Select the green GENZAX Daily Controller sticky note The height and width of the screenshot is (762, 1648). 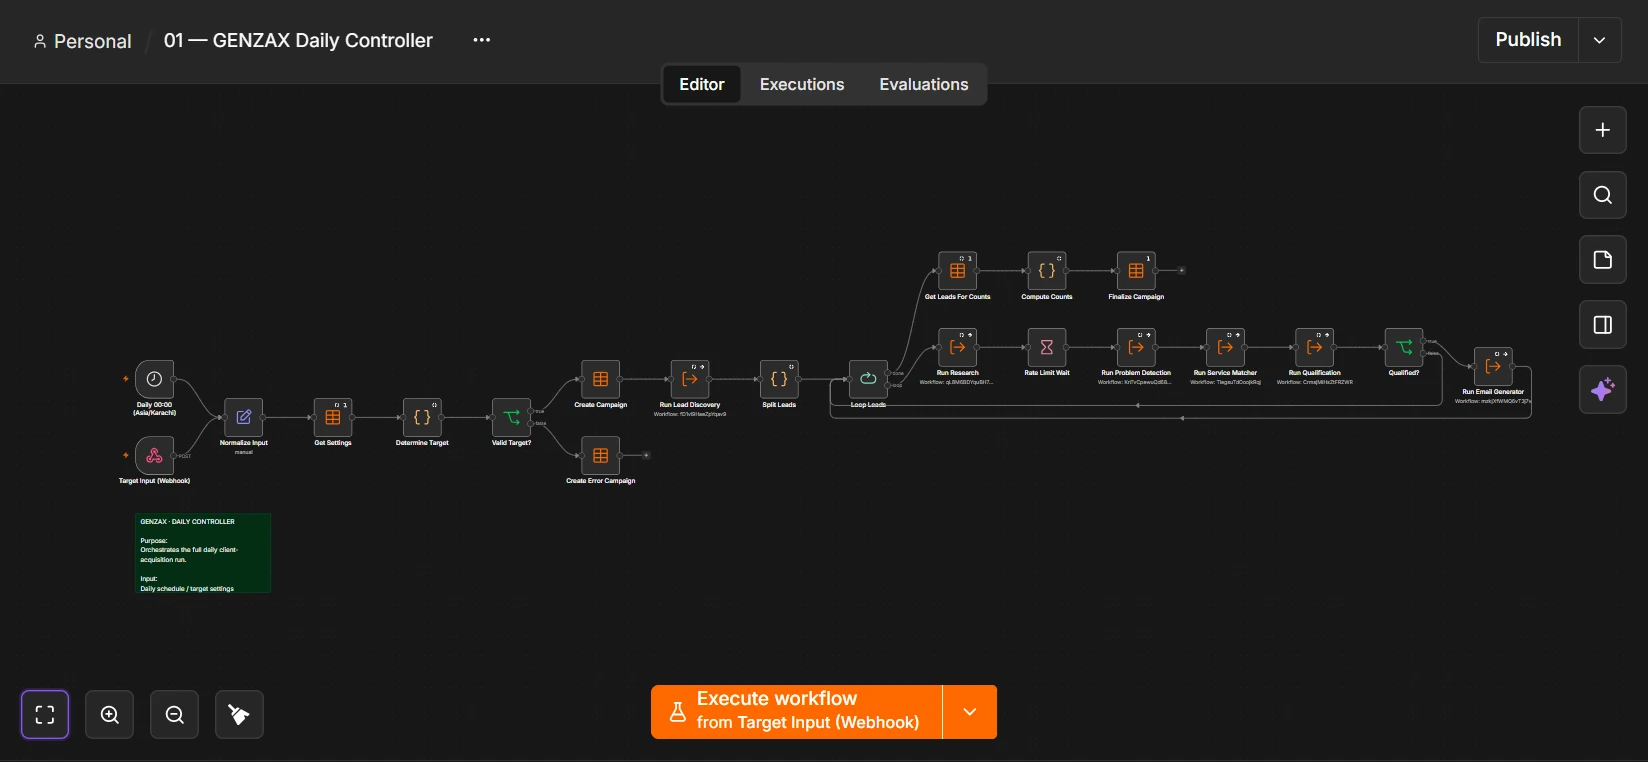coord(203,553)
